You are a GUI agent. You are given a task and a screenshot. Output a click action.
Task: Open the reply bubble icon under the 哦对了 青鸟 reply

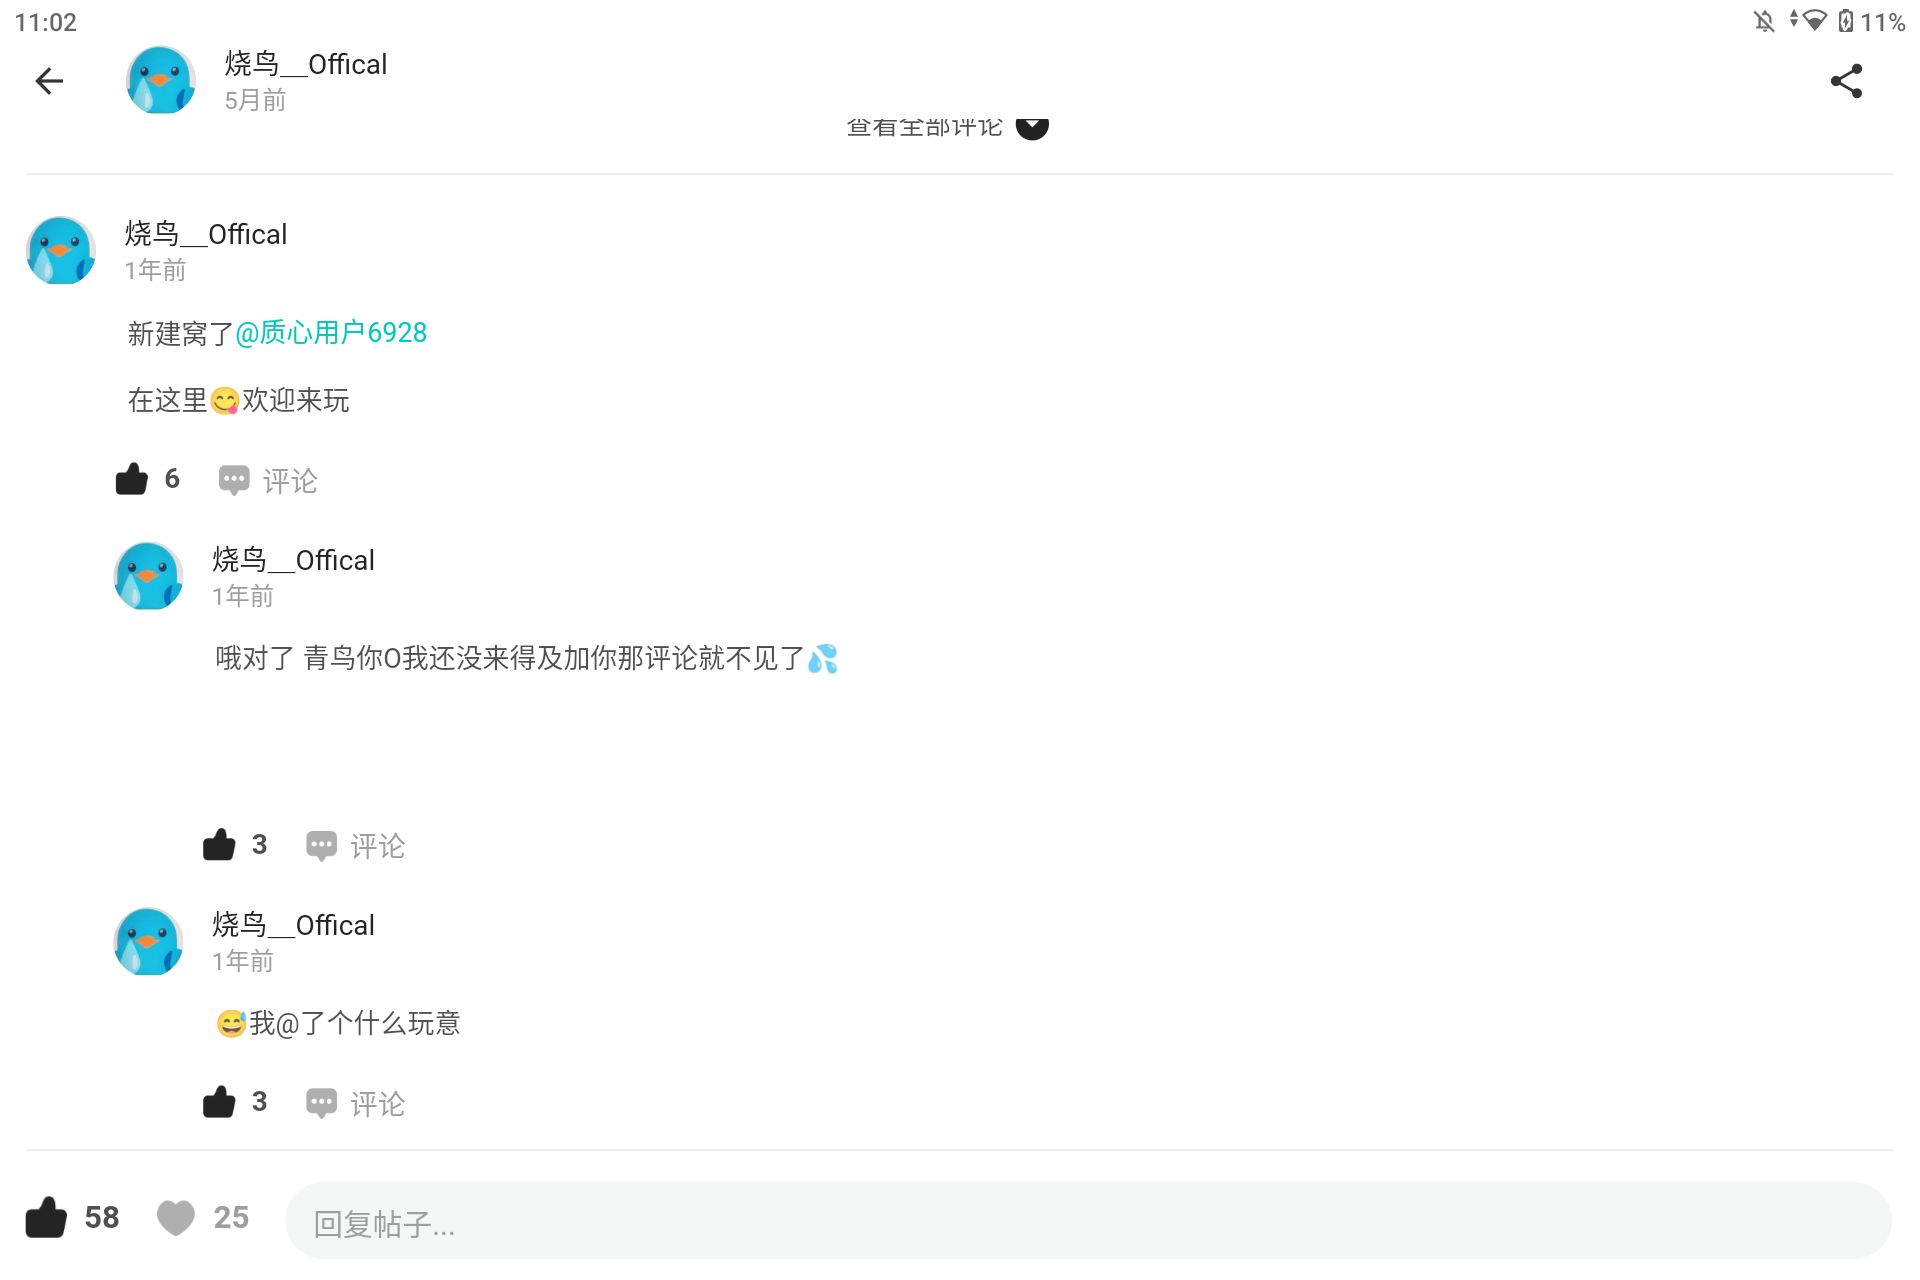[321, 846]
